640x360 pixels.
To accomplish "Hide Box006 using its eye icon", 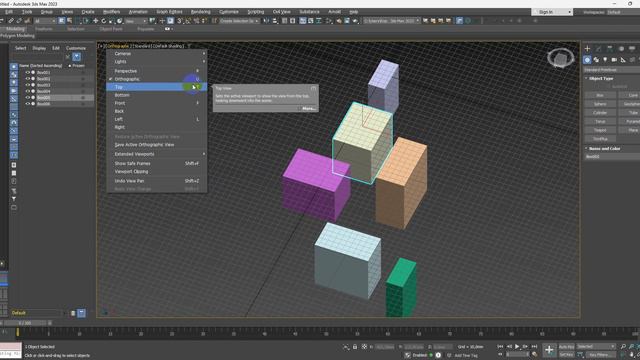I will 28,104.
